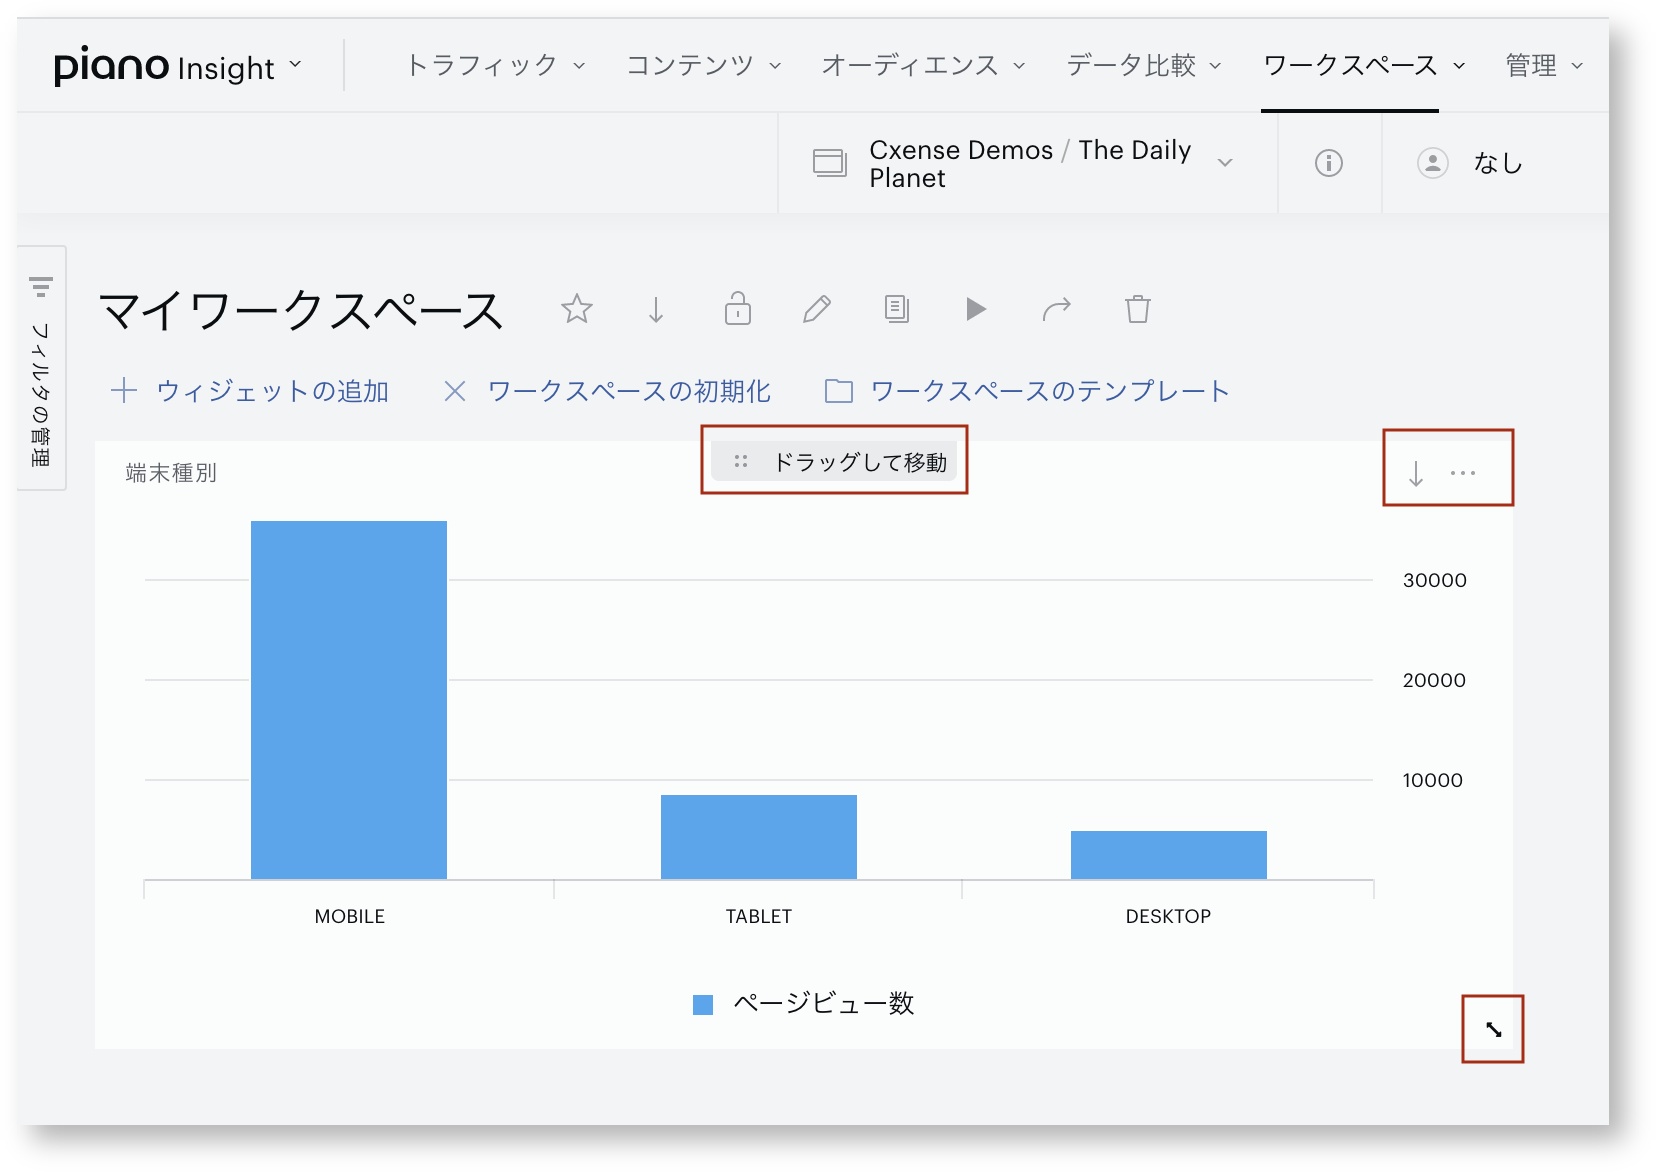Screen dimensions: 1657x1173
Task: Click the なし user label
Action: point(1498,163)
